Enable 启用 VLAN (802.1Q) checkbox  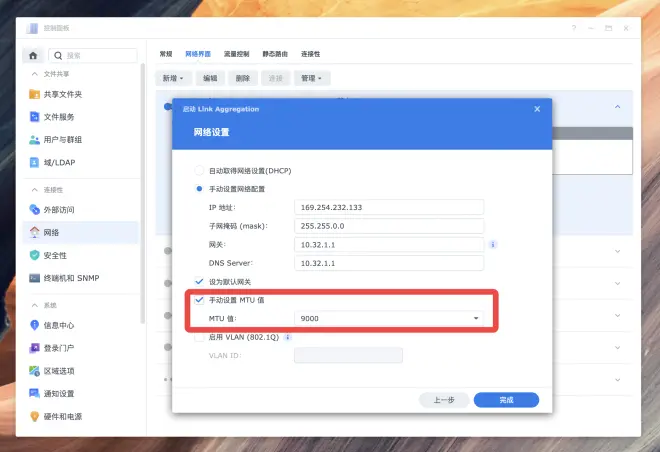pyautogui.click(x=199, y=337)
